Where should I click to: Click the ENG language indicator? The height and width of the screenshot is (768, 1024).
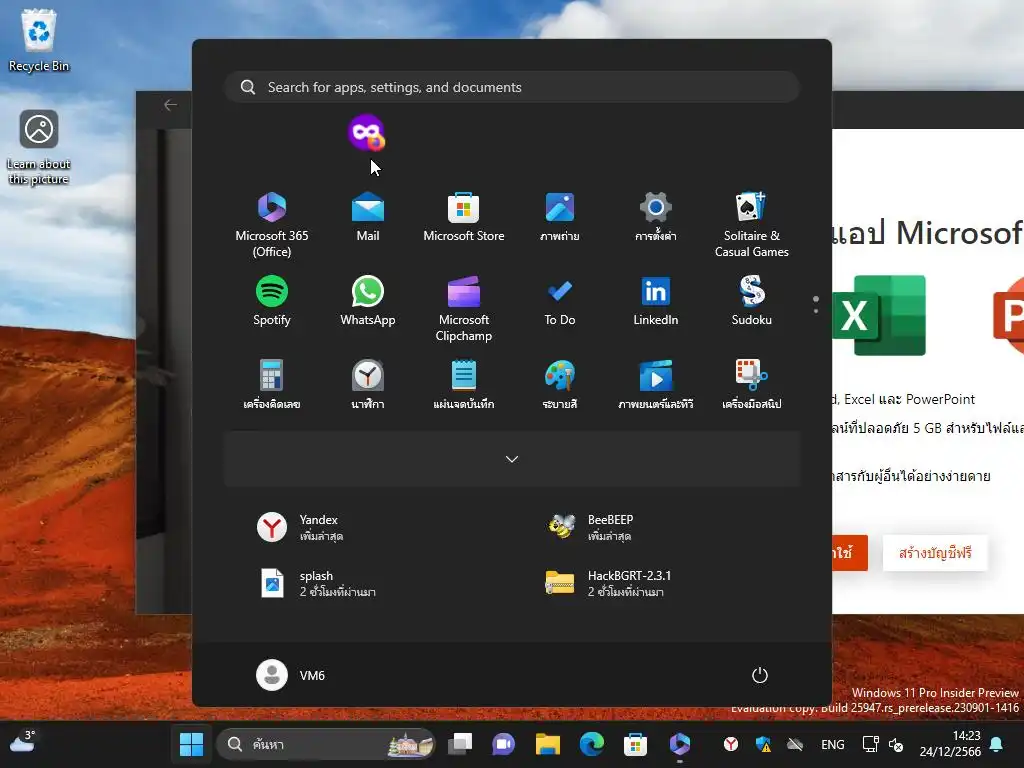833,744
